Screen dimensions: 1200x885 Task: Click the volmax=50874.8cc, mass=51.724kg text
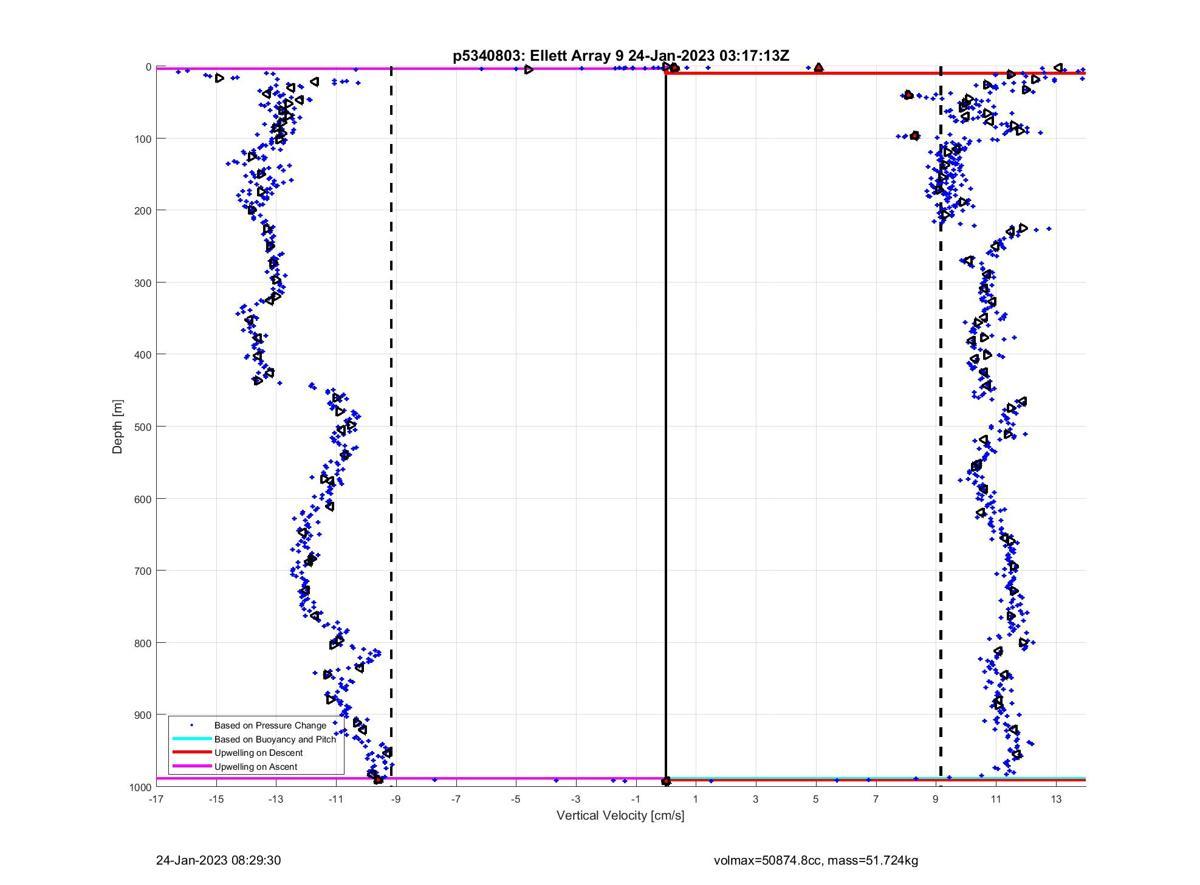pos(816,860)
